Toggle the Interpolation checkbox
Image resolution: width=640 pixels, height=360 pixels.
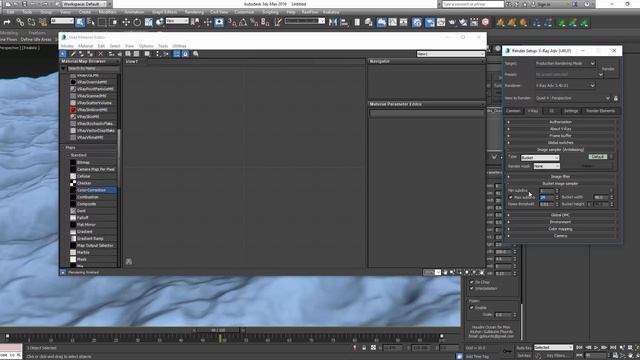pos(472,289)
